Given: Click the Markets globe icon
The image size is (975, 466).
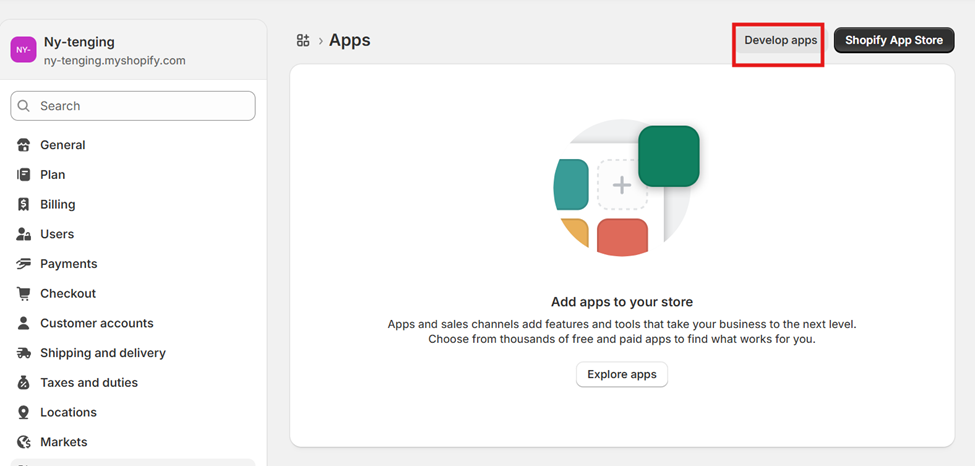Looking at the screenshot, I should click(x=24, y=442).
